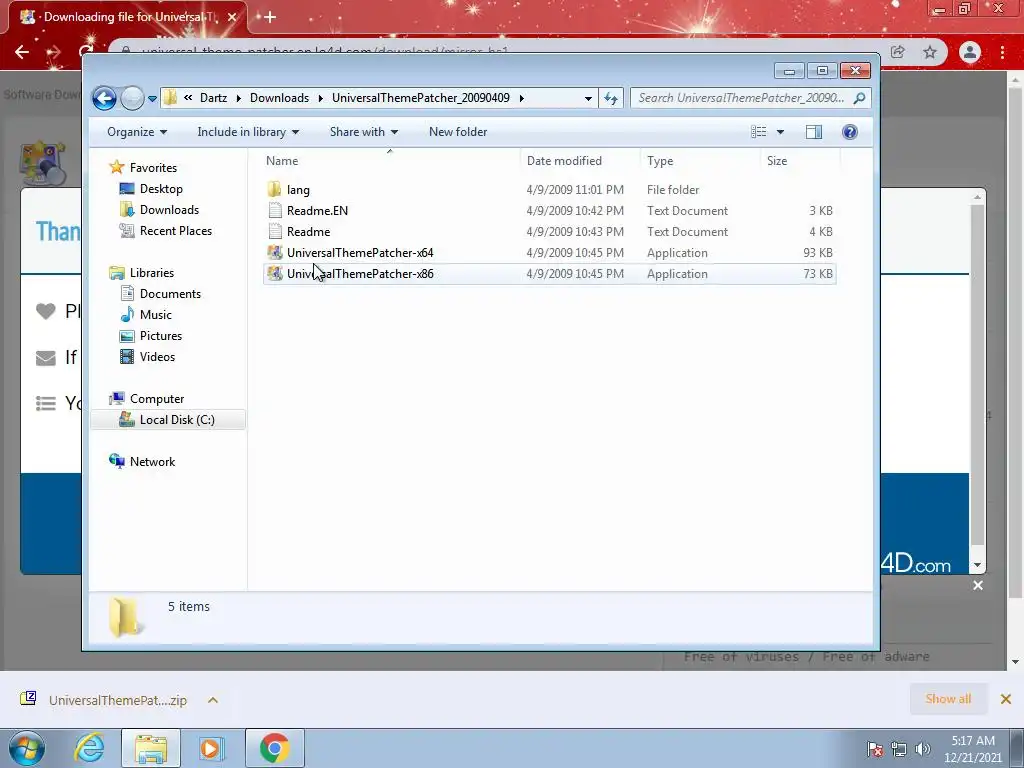The width and height of the screenshot is (1024, 768).
Task: Open UniversalThemePat....zip in Chrome download bar
Action: click(118, 700)
